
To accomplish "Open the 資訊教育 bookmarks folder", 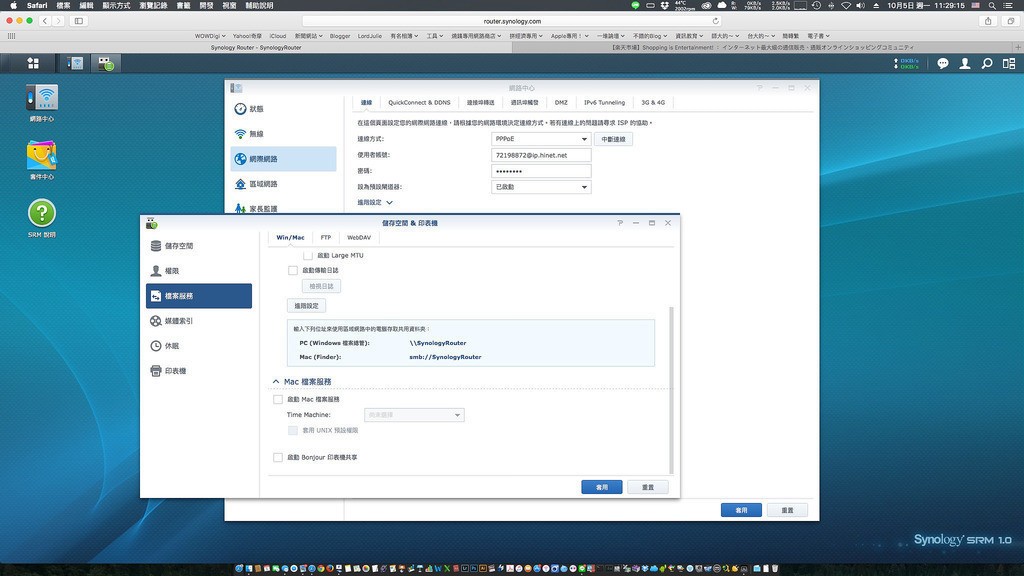I will pos(689,36).
